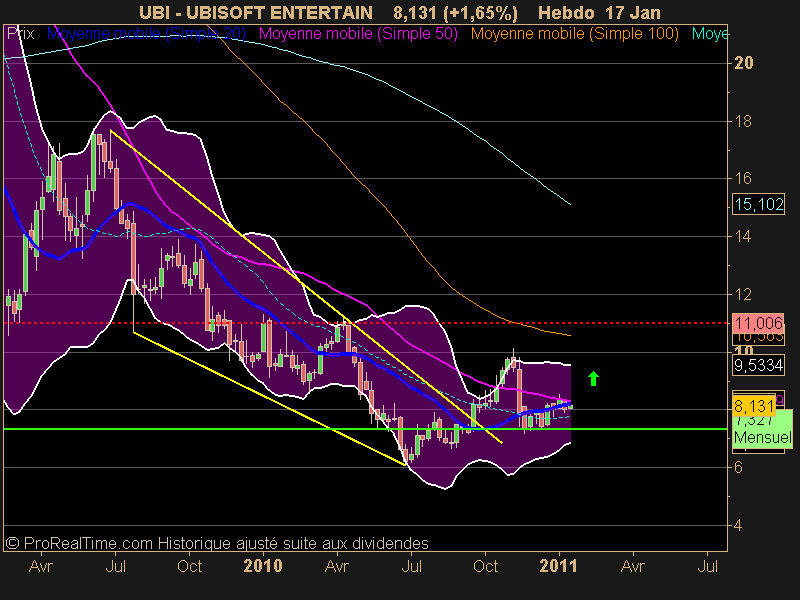Click the "20" price axis value
This screenshot has height=600, width=800.
[x=743, y=63]
